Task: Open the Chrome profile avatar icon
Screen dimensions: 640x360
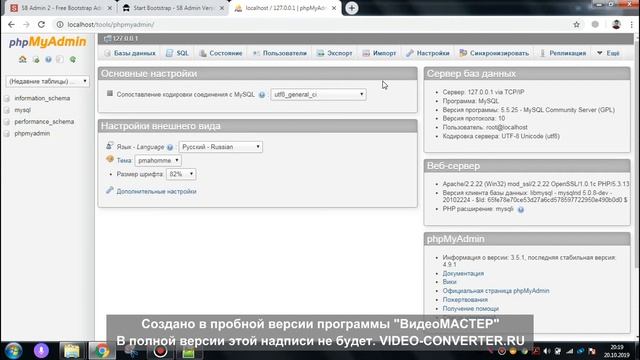Action: coord(616,24)
